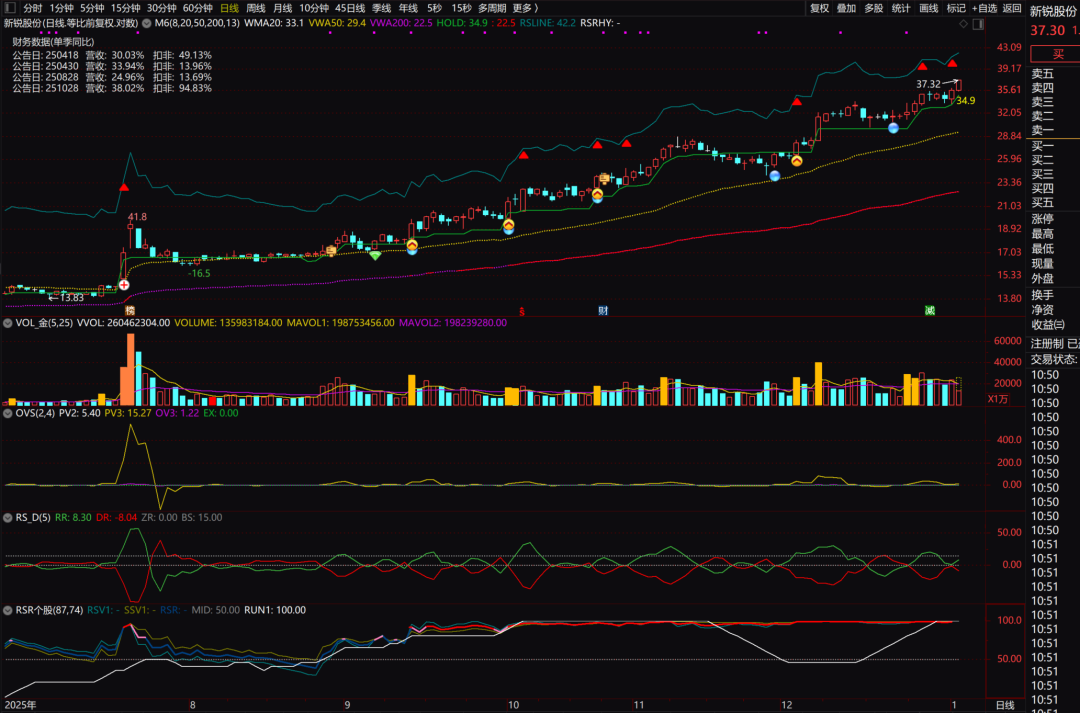Click the 公告日: 251028 financial row
Viewport: 1080px width, 713px height.
(x=112, y=88)
